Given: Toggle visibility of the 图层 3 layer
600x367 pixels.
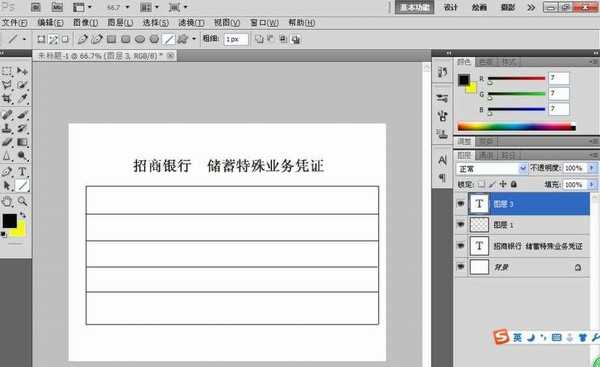Looking at the screenshot, I should [461, 204].
